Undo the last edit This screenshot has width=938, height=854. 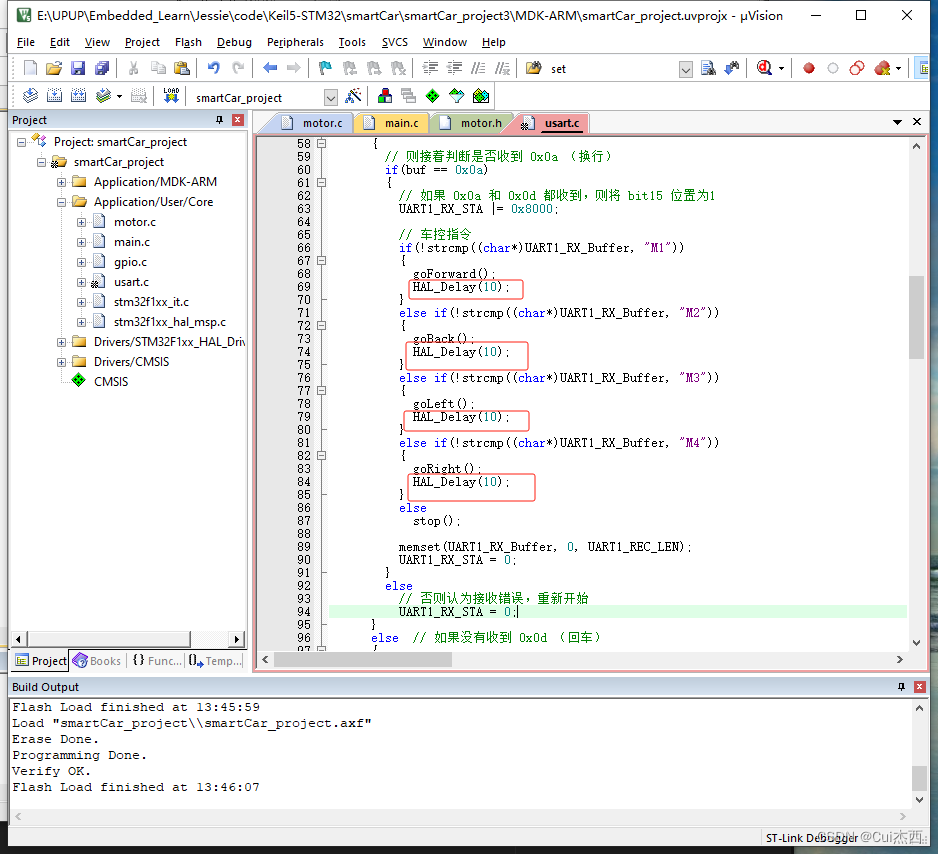pyautogui.click(x=214, y=68)
